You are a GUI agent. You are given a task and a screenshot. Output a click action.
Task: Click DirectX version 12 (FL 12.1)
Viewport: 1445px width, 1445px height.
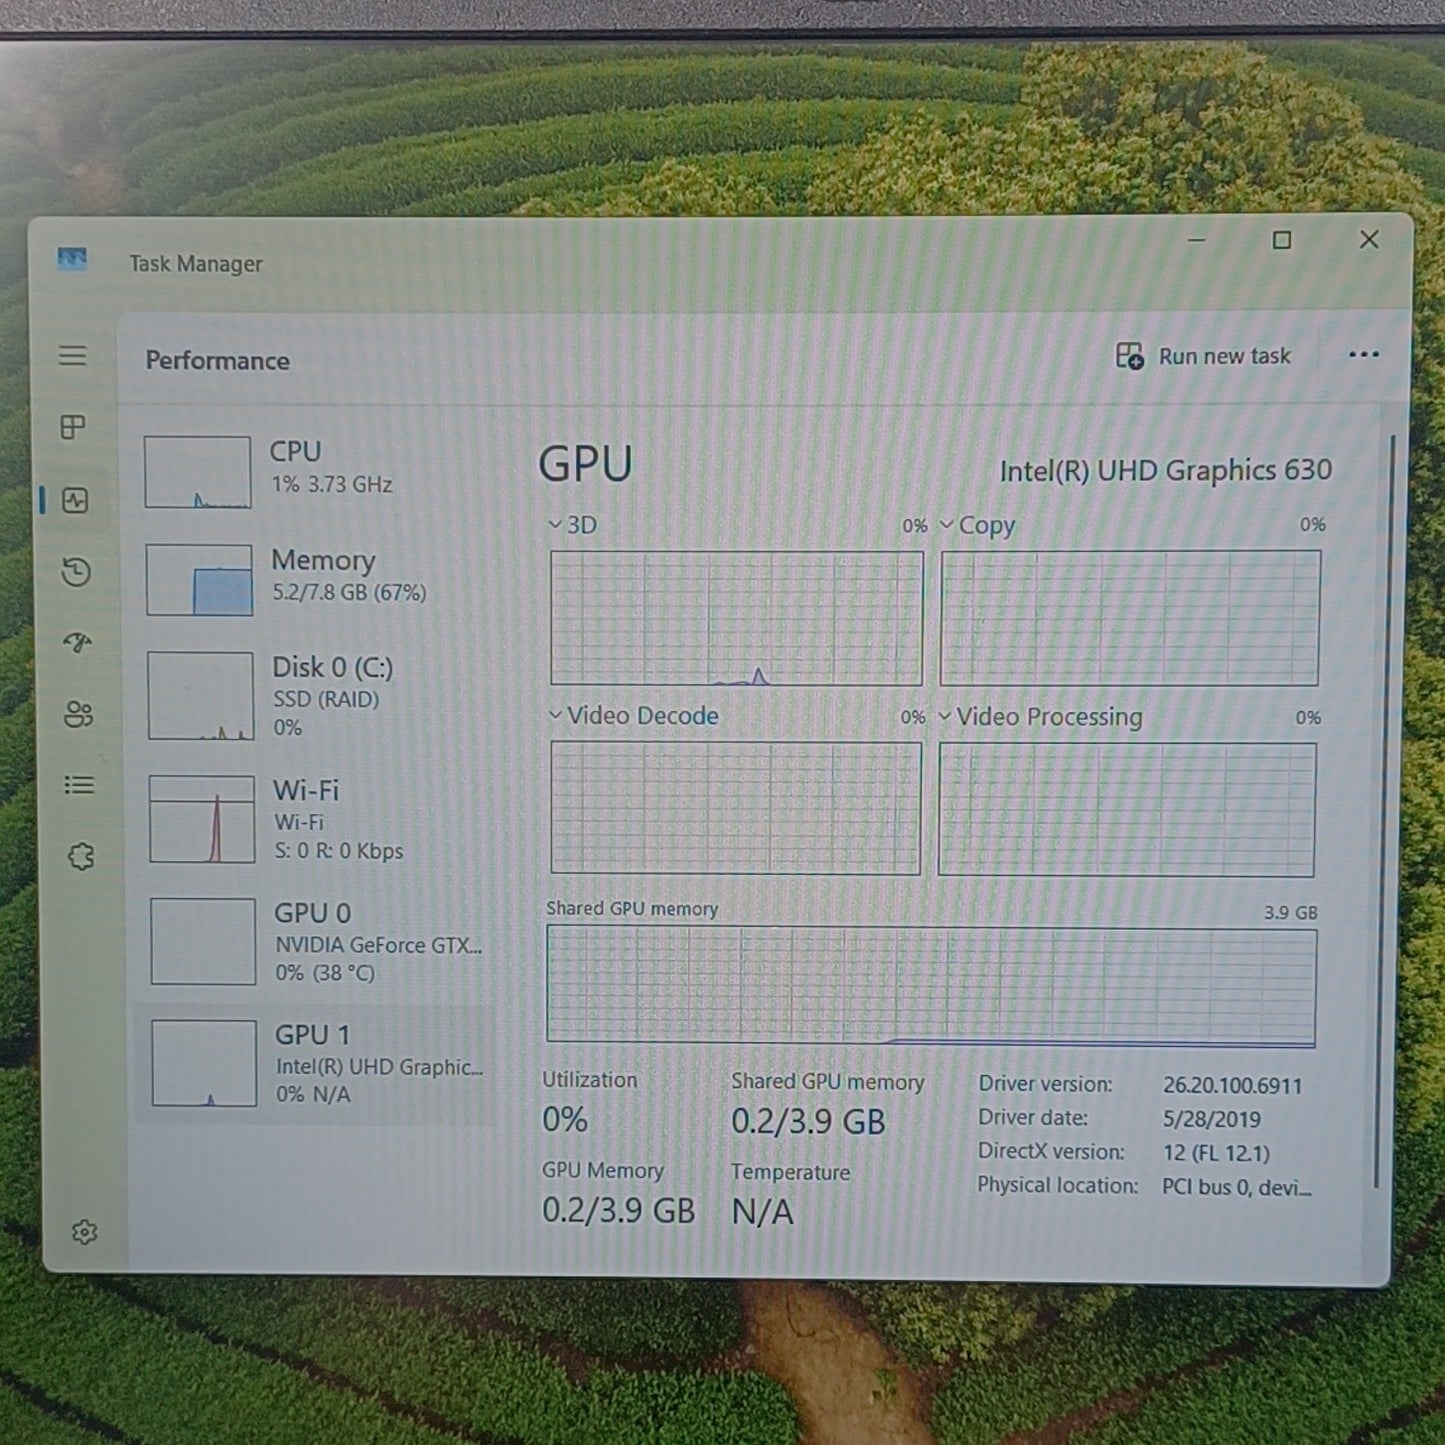[x=1216, y=1154]
